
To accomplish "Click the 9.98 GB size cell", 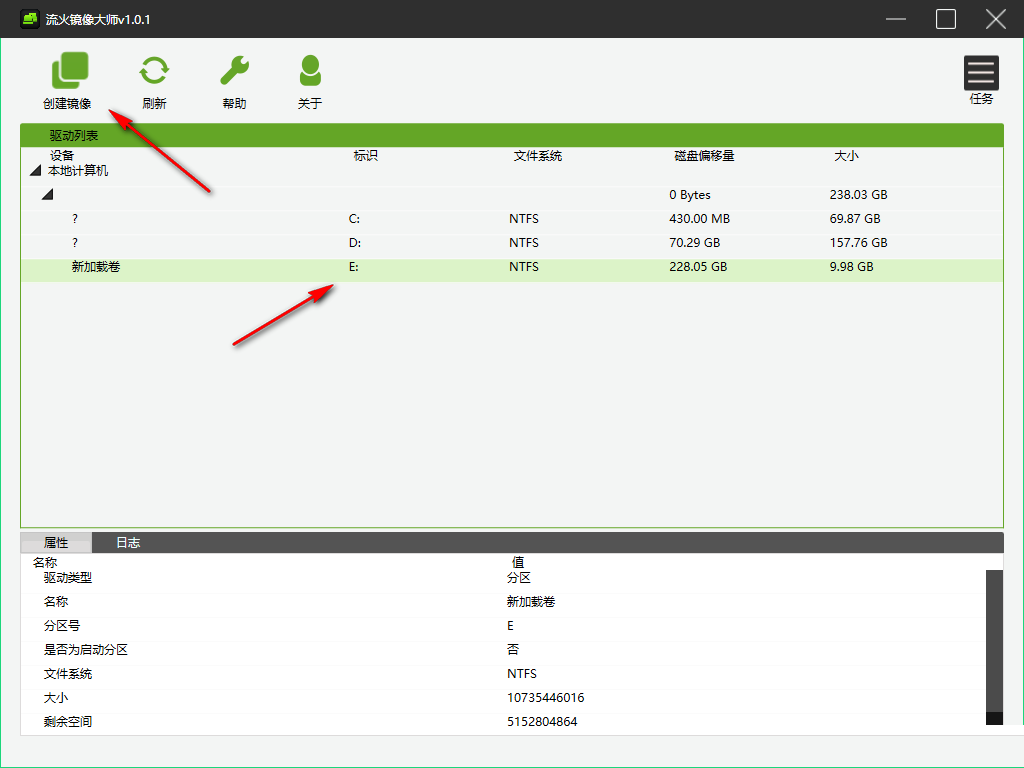I will (x=852, y=267).
